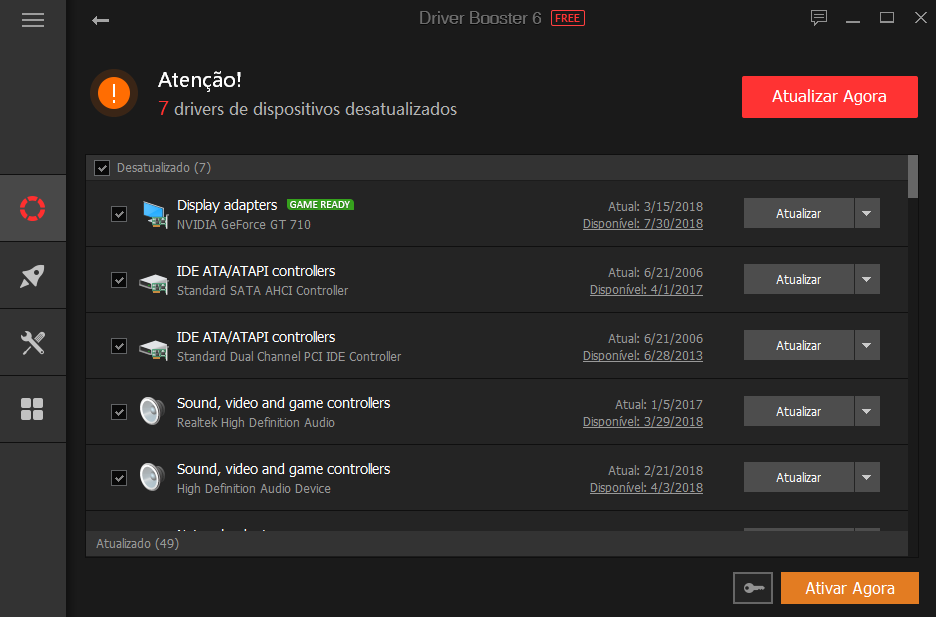Open dropdown arrow for High Definition Audio Device
Image resolution: width=936 pixels, height=617 pixels.
(x=867, y=477)
